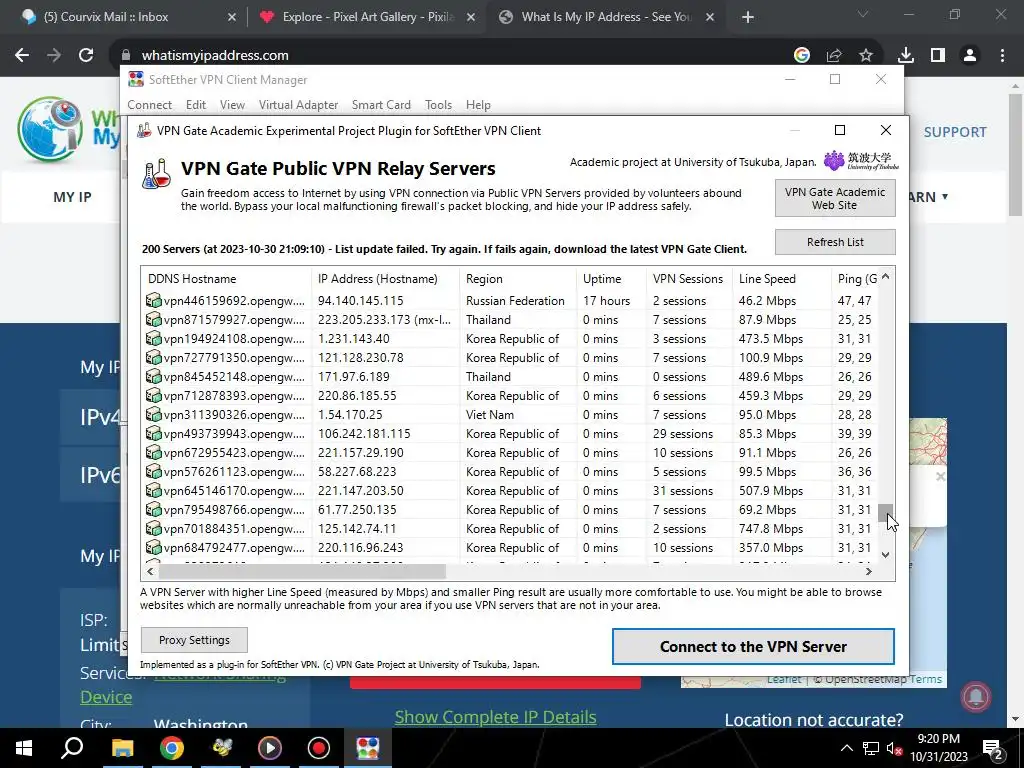Image resolution: width=1024 pixels, height=768 pixels.
Task: Click the 17 hours uptime cell
Action: (606, 300)
